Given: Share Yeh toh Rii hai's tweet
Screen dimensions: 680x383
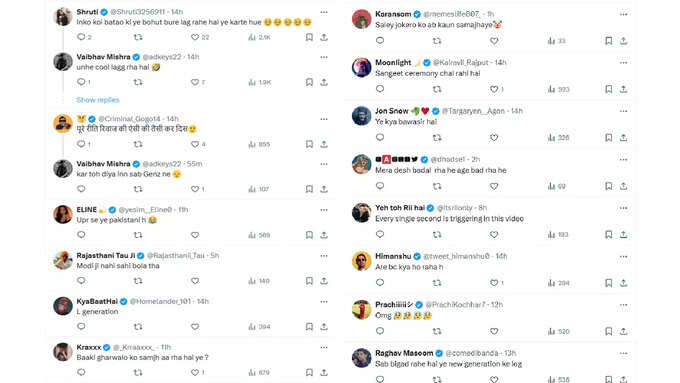Looking at the screenshot, I should coord(624,235).
